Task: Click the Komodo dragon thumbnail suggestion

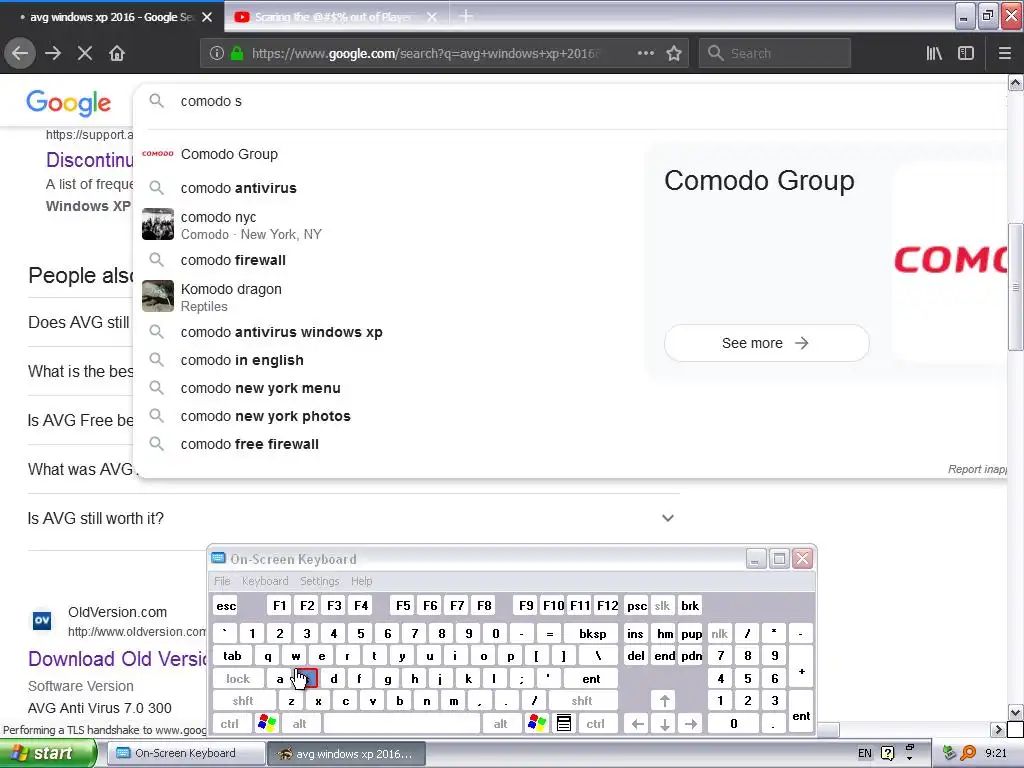Action: click(x=158, y=296)
